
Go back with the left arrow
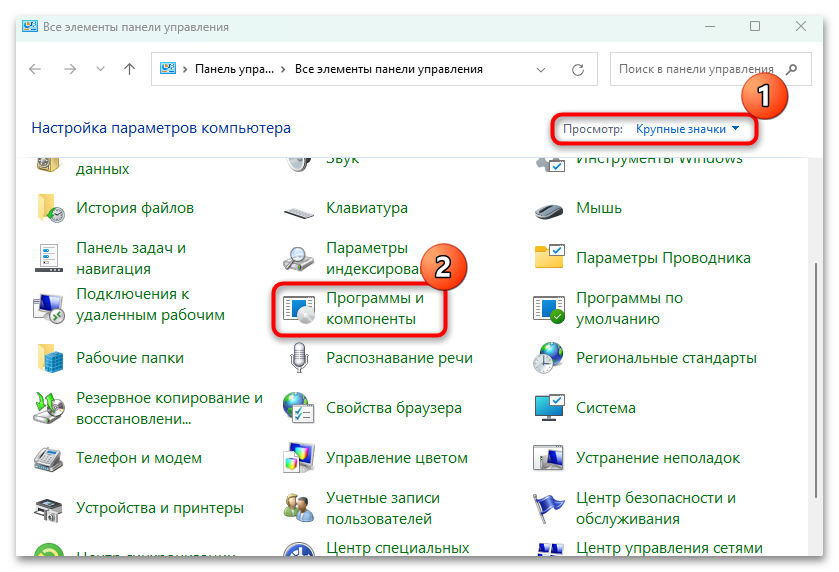click(x=35, y=69)
